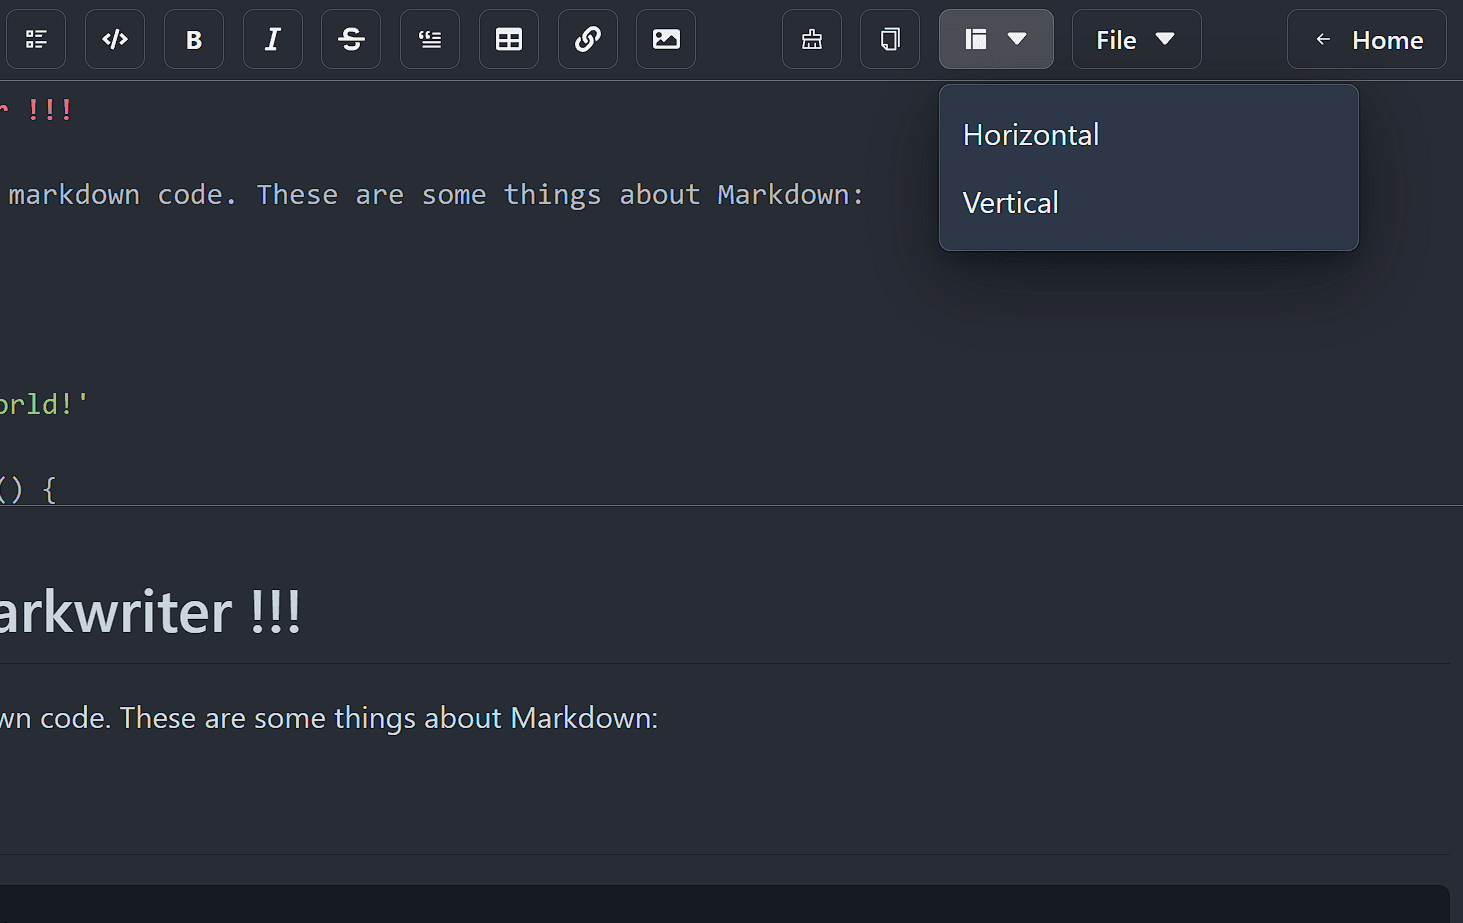Click the rendered preview heading ending in '!!!'

(150, 611)
